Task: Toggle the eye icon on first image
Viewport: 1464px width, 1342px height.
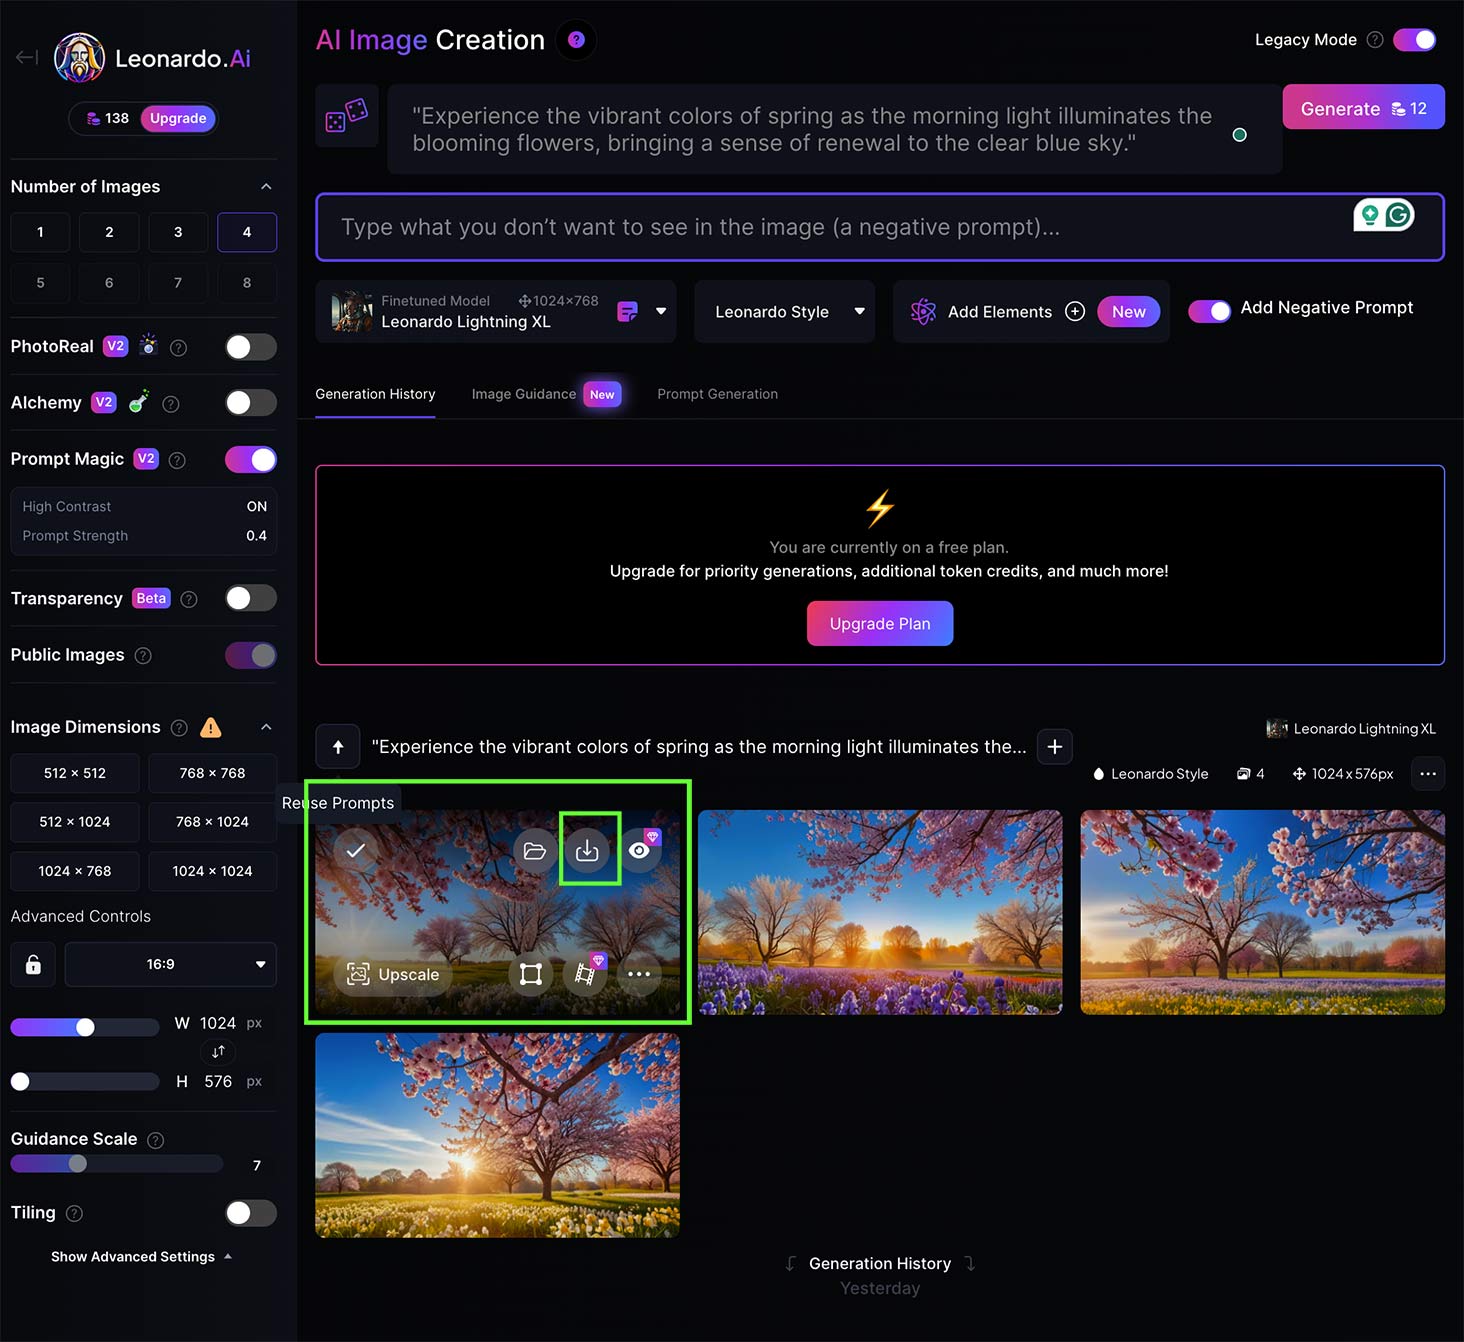Action: tap(640, 851)
